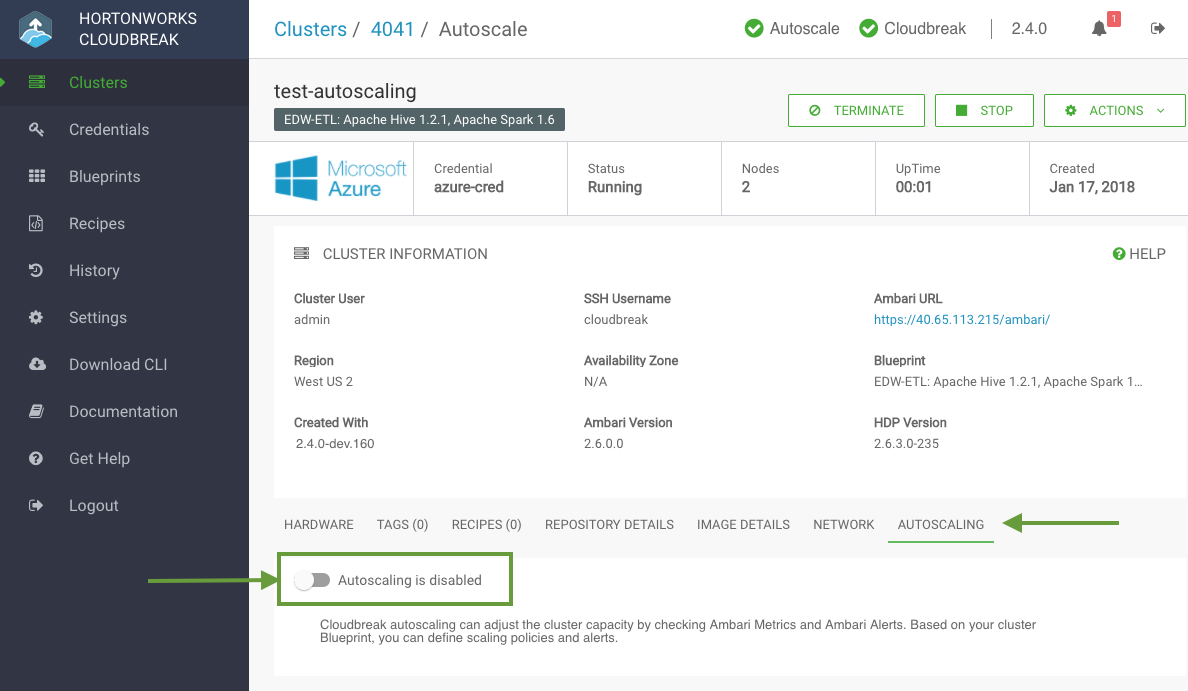Open the 4041 breadcrumb link
Image resolution: width=1188 pixels, height=691 pixels.
pos(392,30)
